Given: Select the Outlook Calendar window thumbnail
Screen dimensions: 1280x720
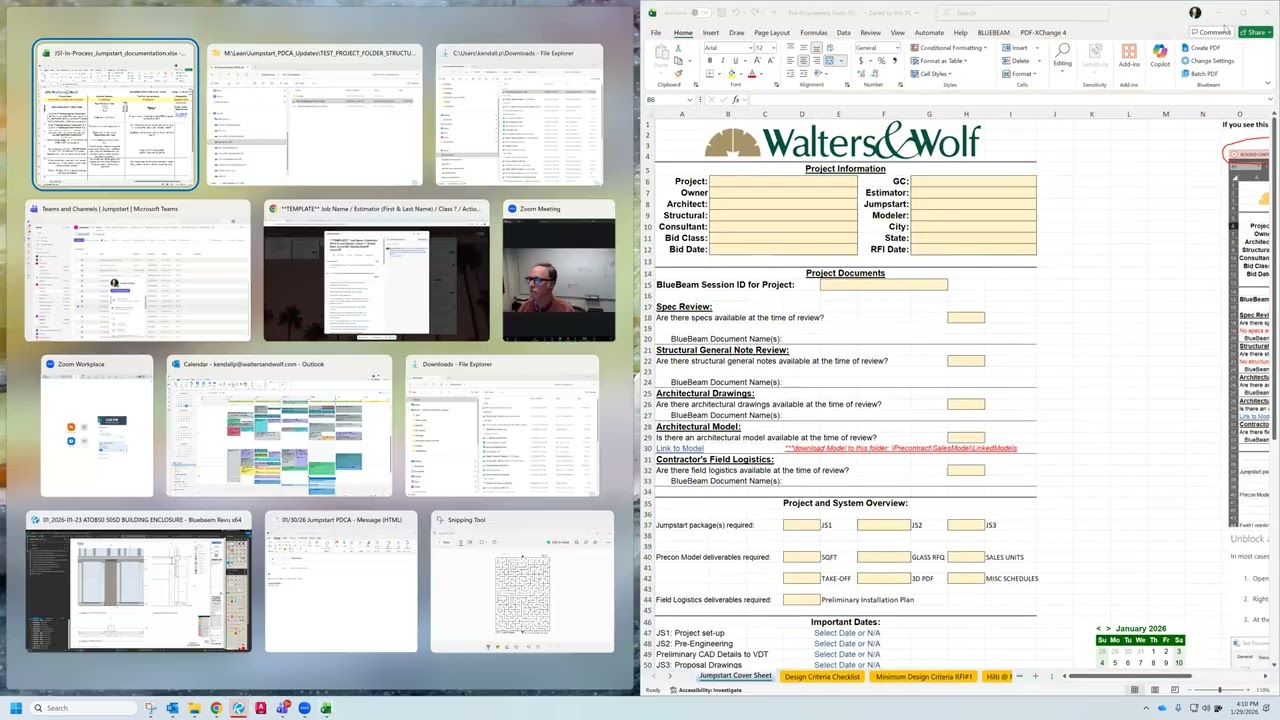Looking at the screenshot, I should 279,427.
